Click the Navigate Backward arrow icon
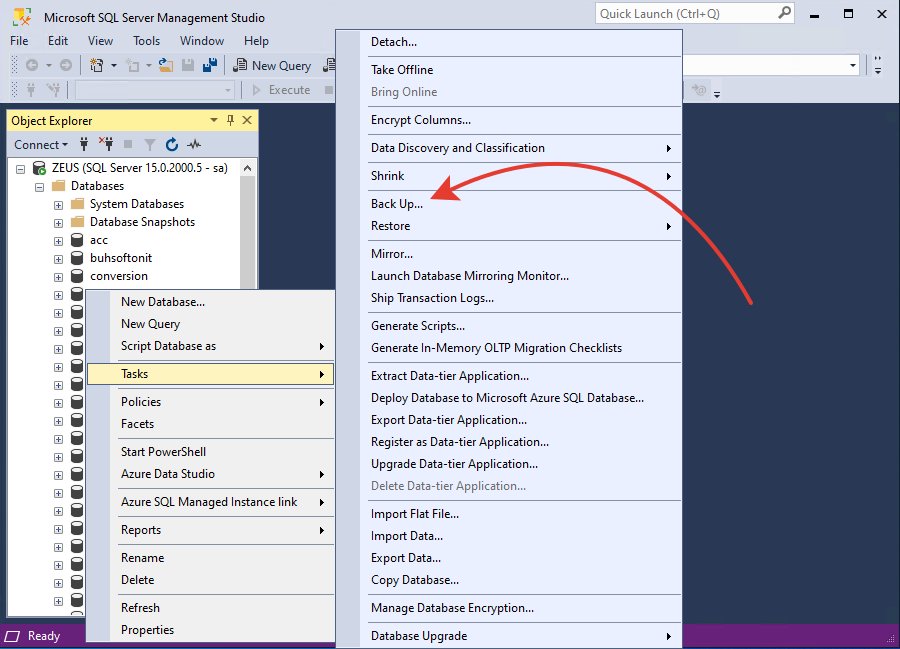The width and height of the screenshot is (900, 649). click(32, 65)
